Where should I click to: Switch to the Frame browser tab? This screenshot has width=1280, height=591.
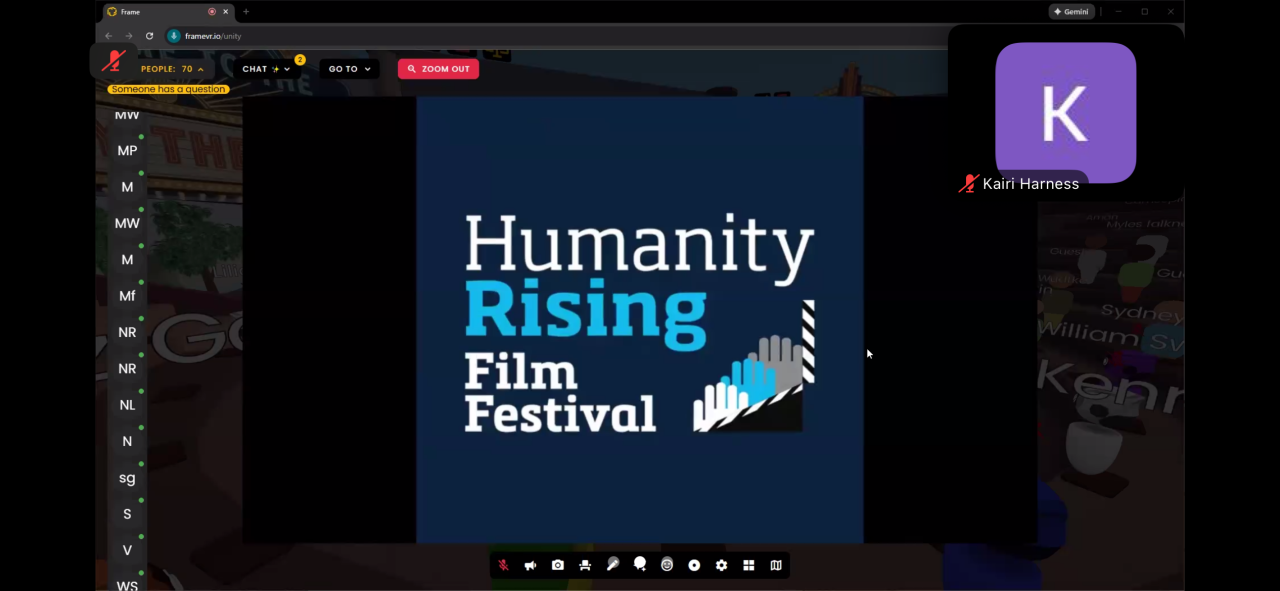(168, 12)
